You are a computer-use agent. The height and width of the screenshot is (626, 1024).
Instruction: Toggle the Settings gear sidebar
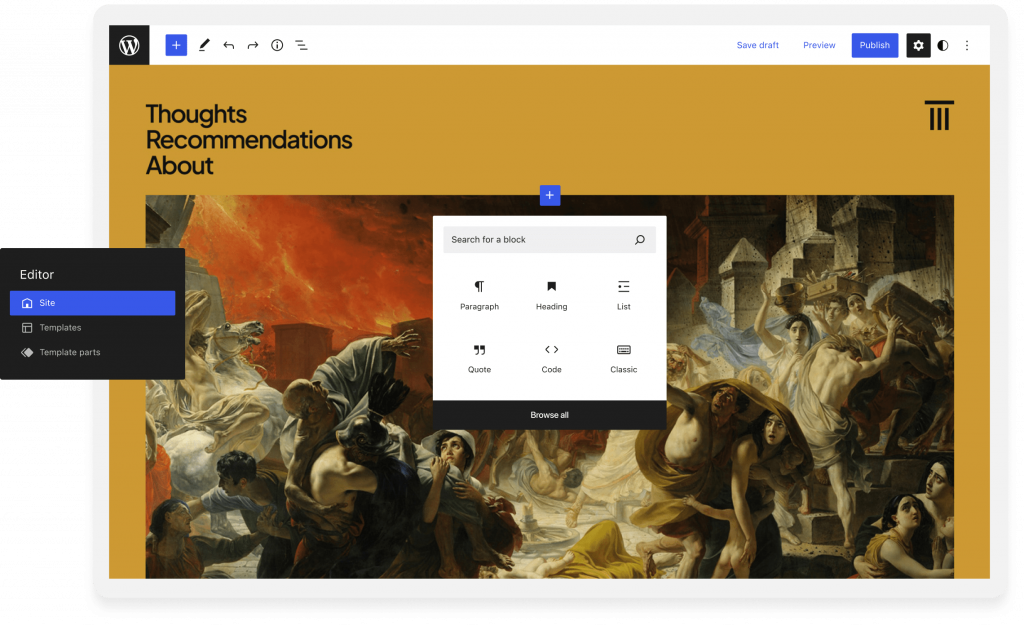coord(918,45)
